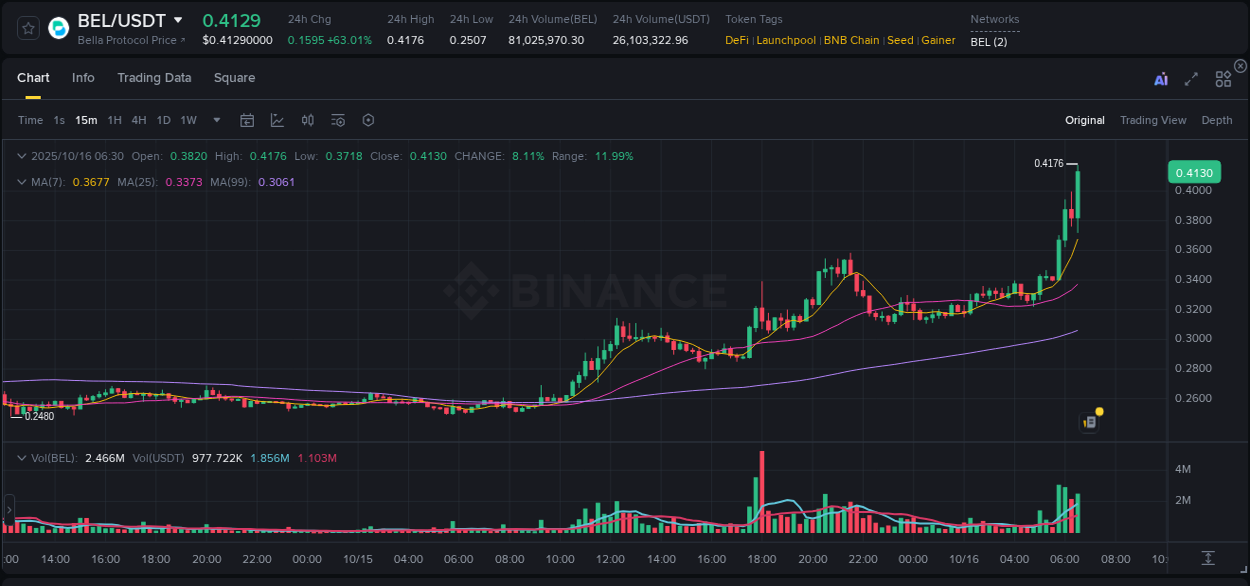Open the indicators list icon
Screen dimensions: 1250x586
pos(338,119)
